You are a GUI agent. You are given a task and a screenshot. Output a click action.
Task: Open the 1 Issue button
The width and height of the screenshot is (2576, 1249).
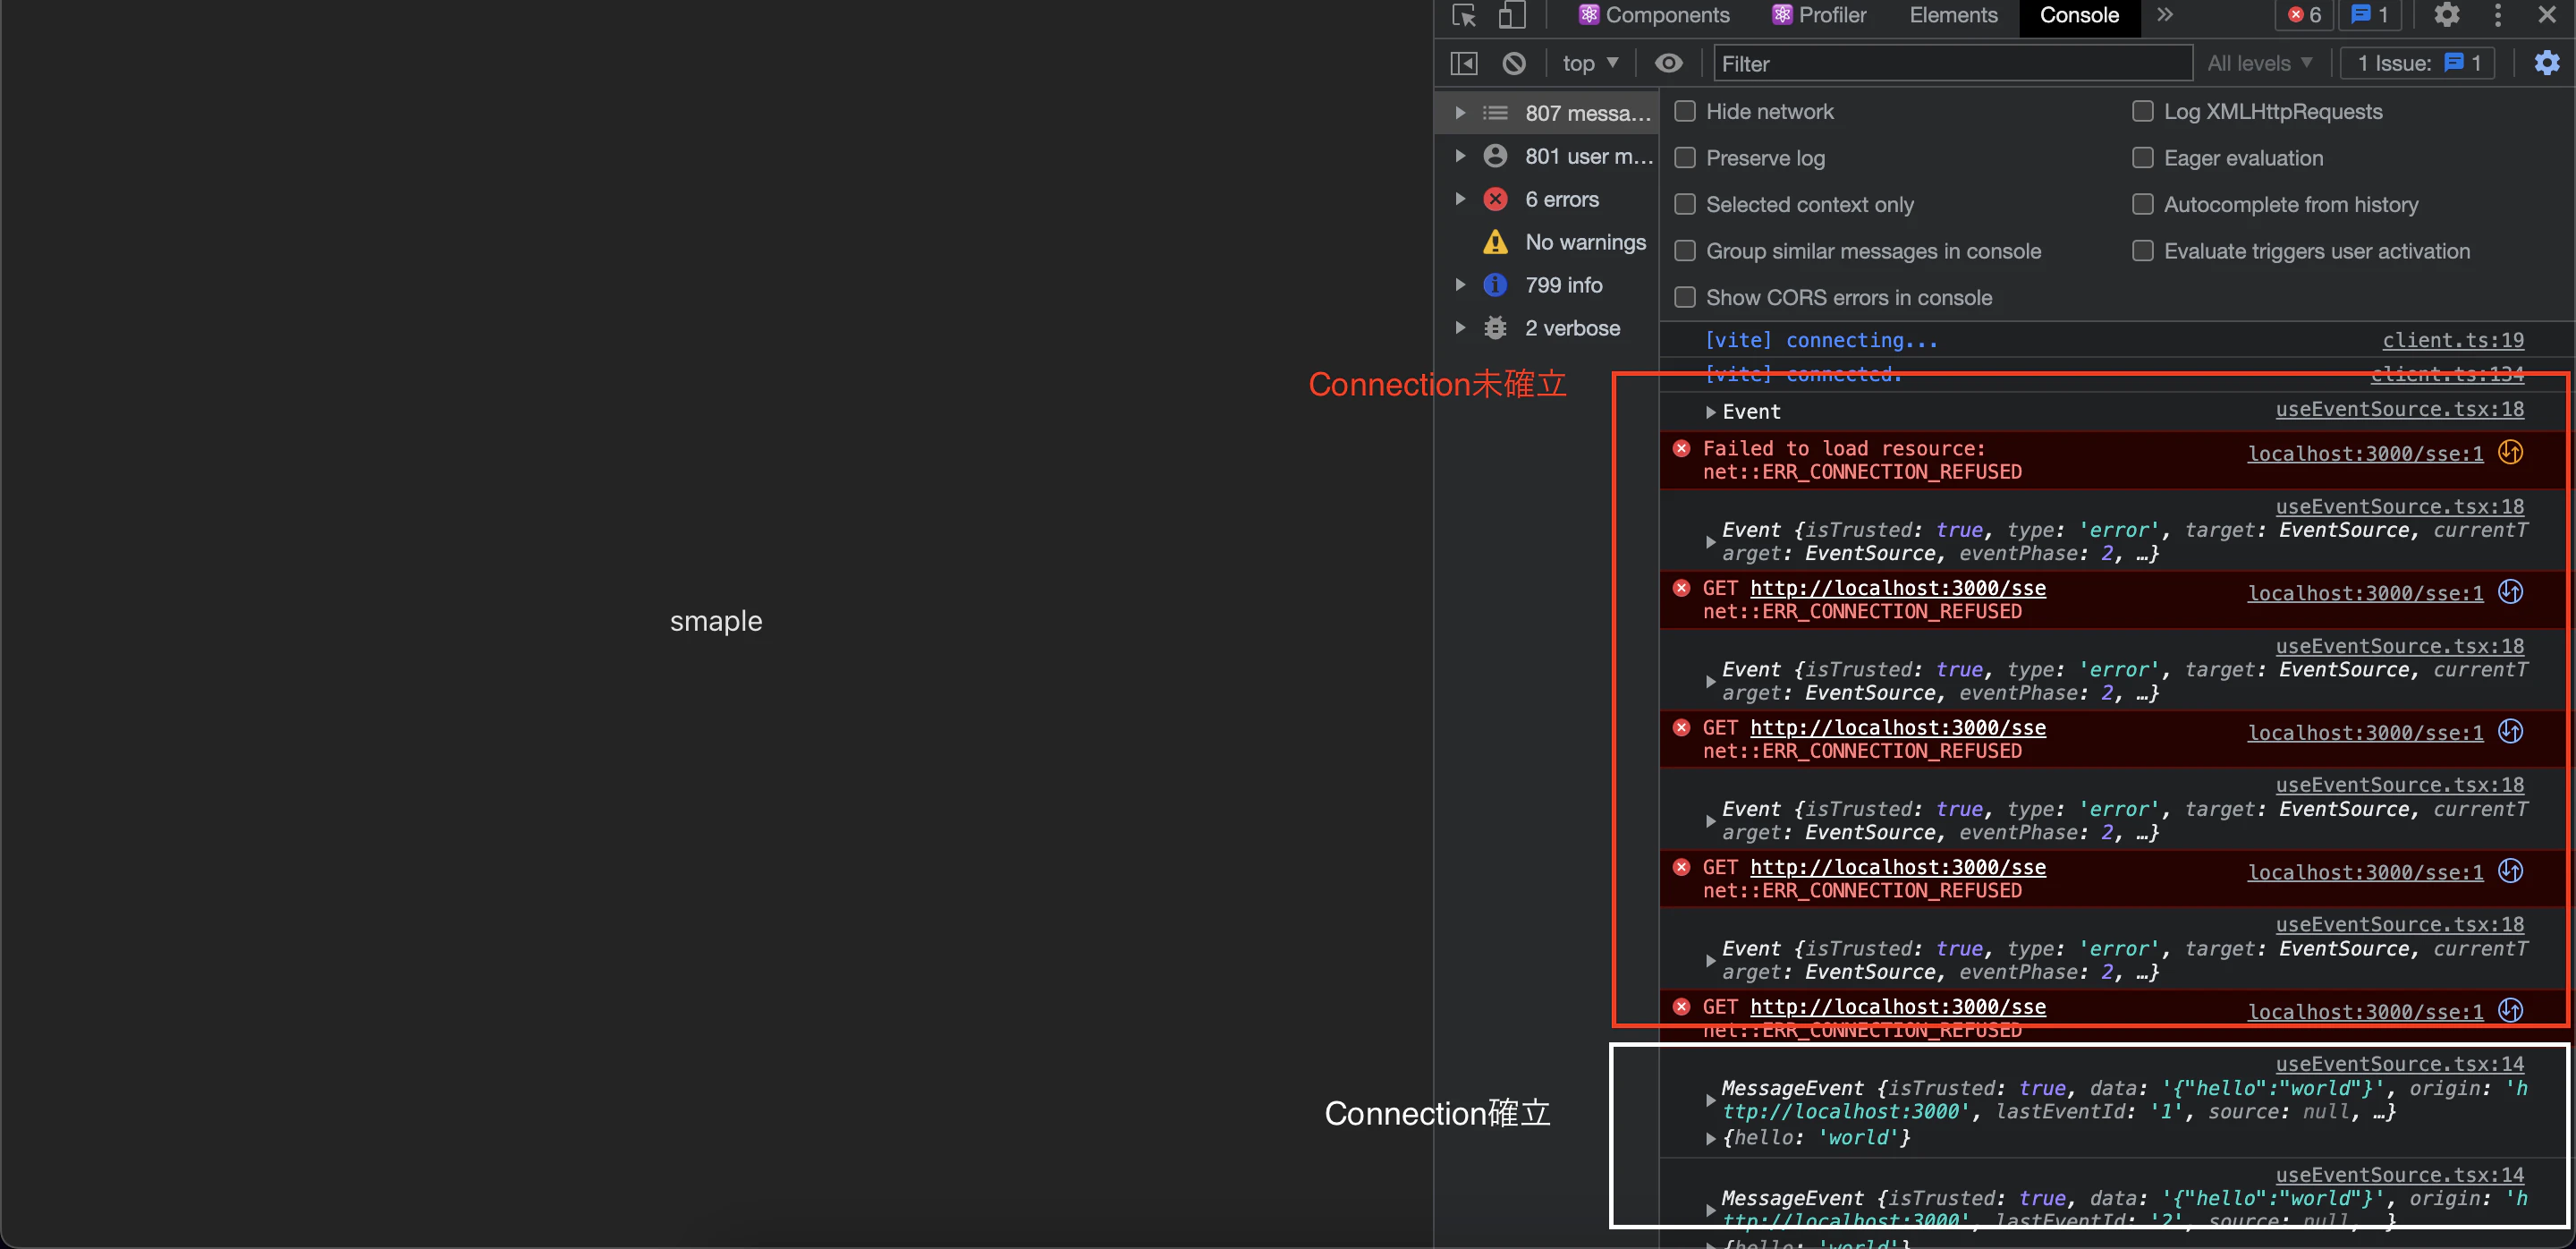click(x=2418, y=64)
